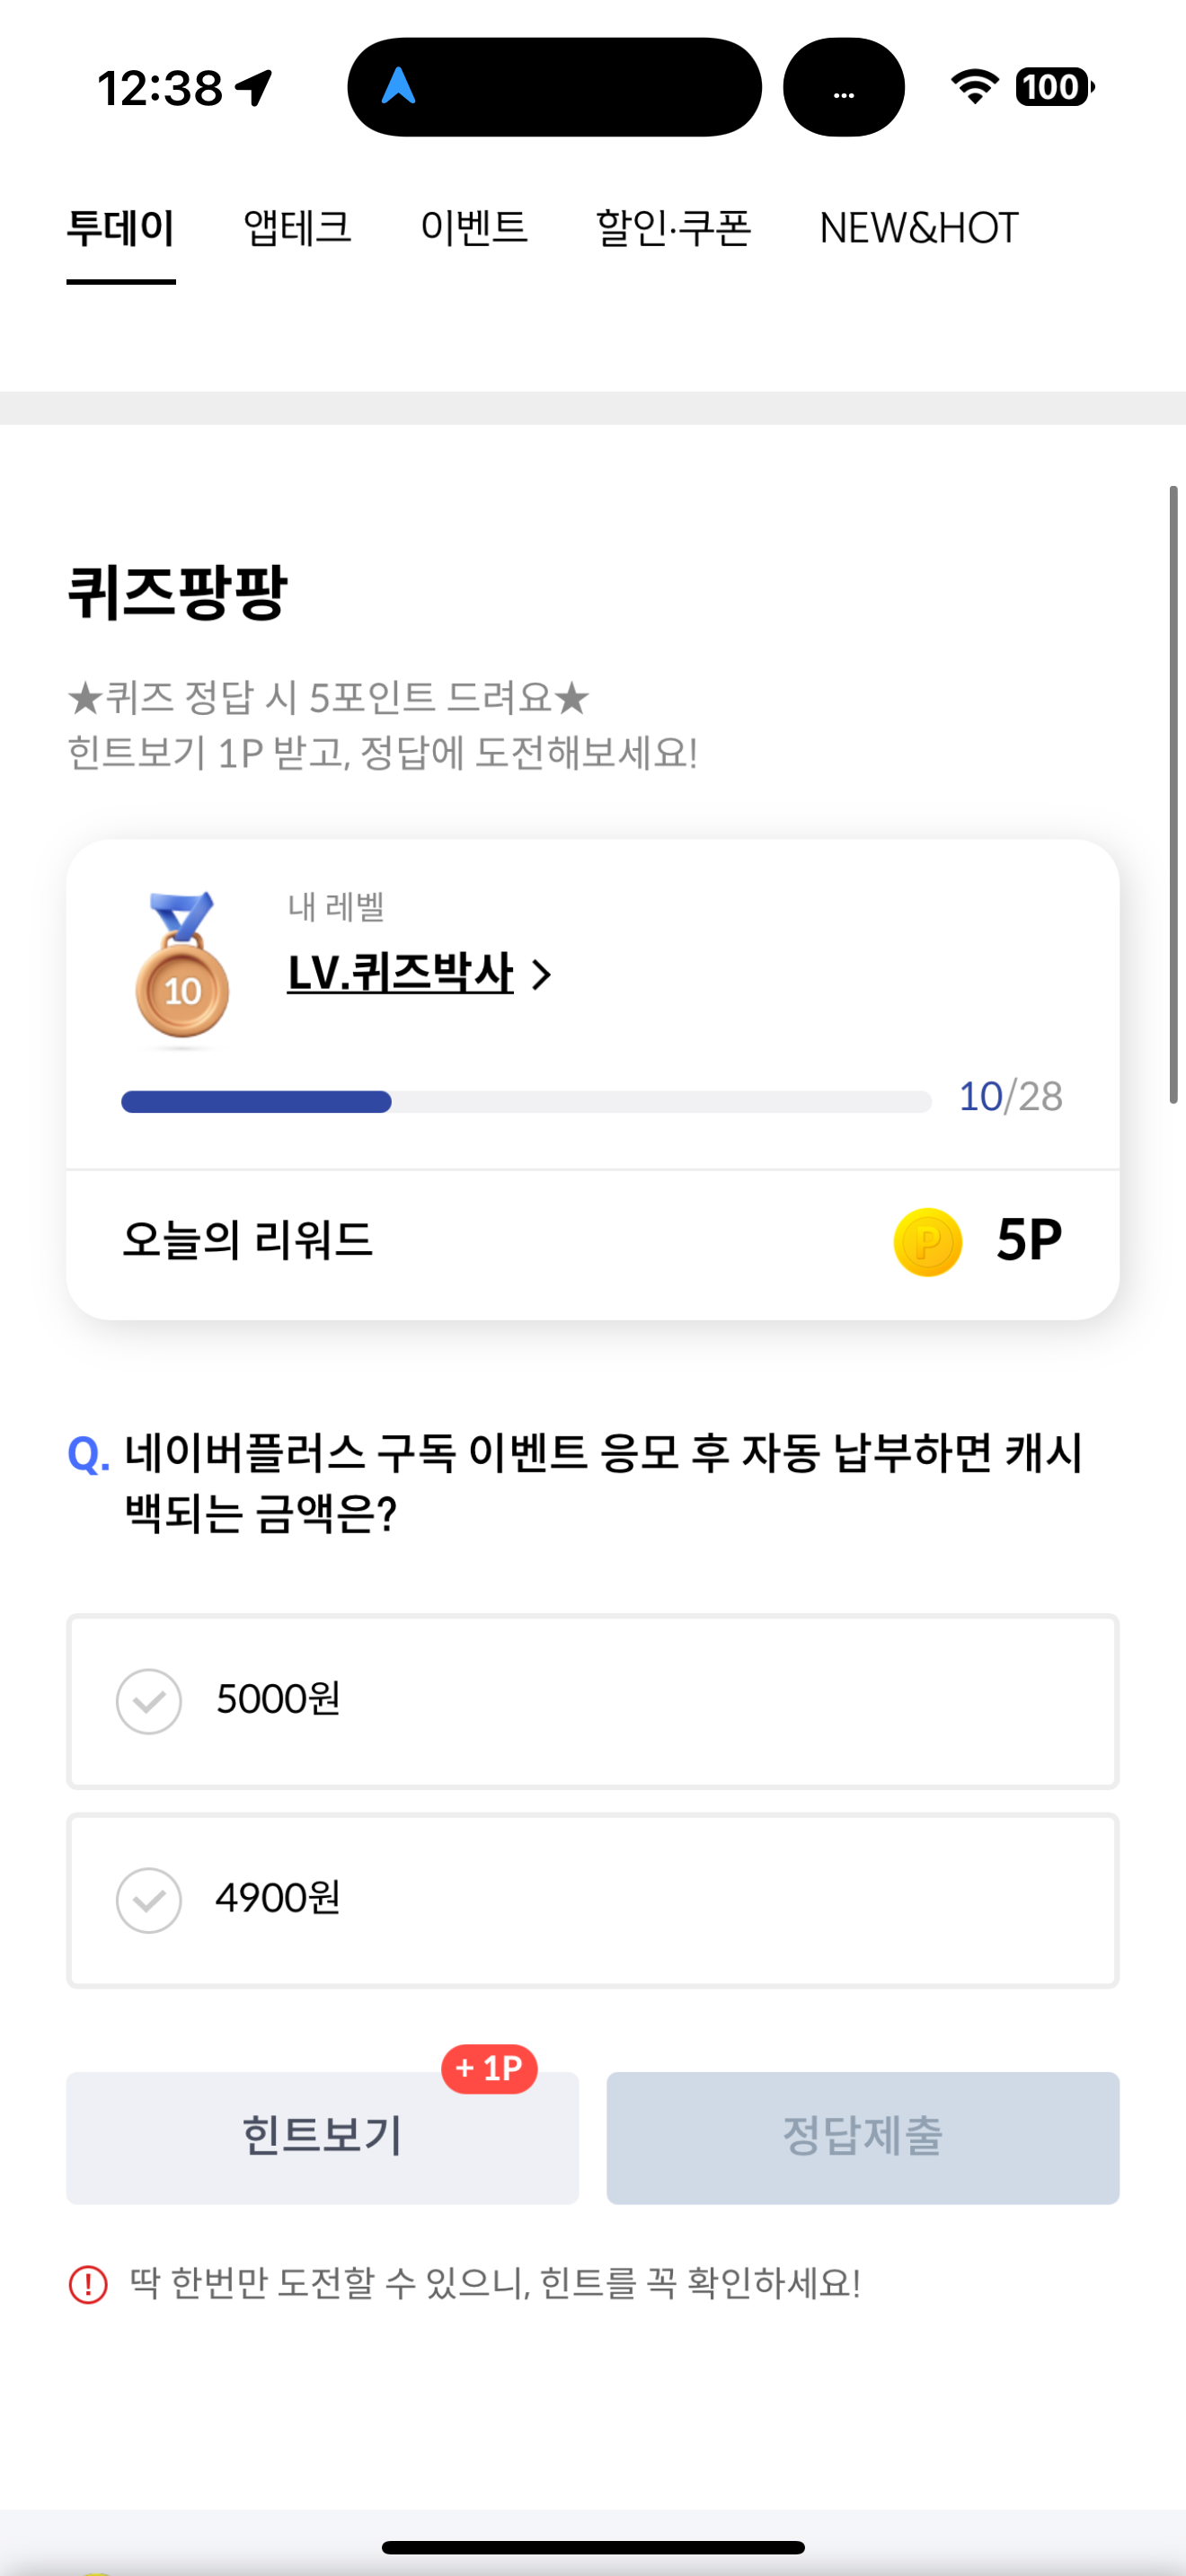The width and height of the screenshot is (1186, 2576).
Task: Open the LV.퀴즈박사 level link
Action: point(400,974)
